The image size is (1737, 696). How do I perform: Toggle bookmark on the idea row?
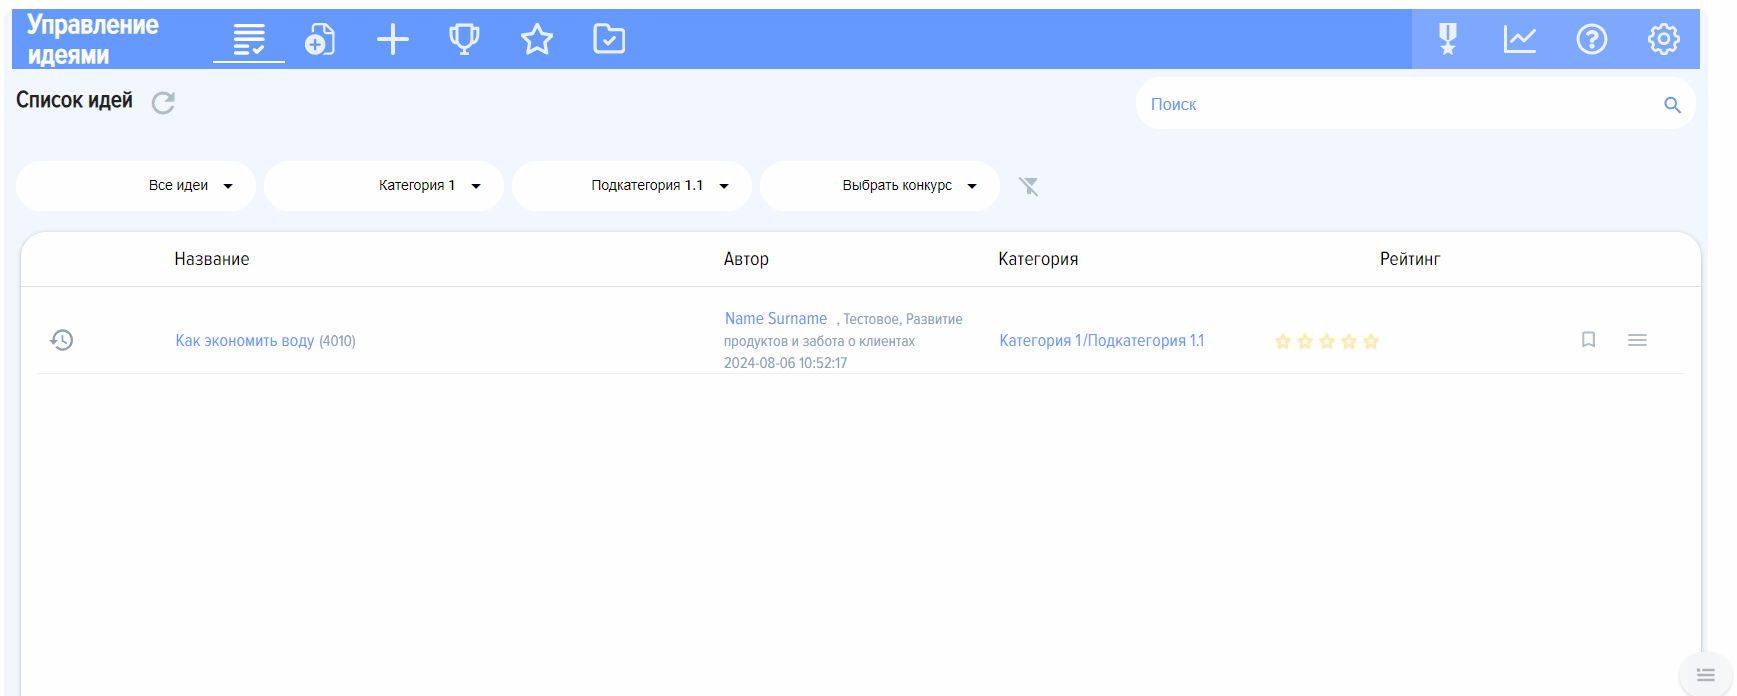[1588, 340]
